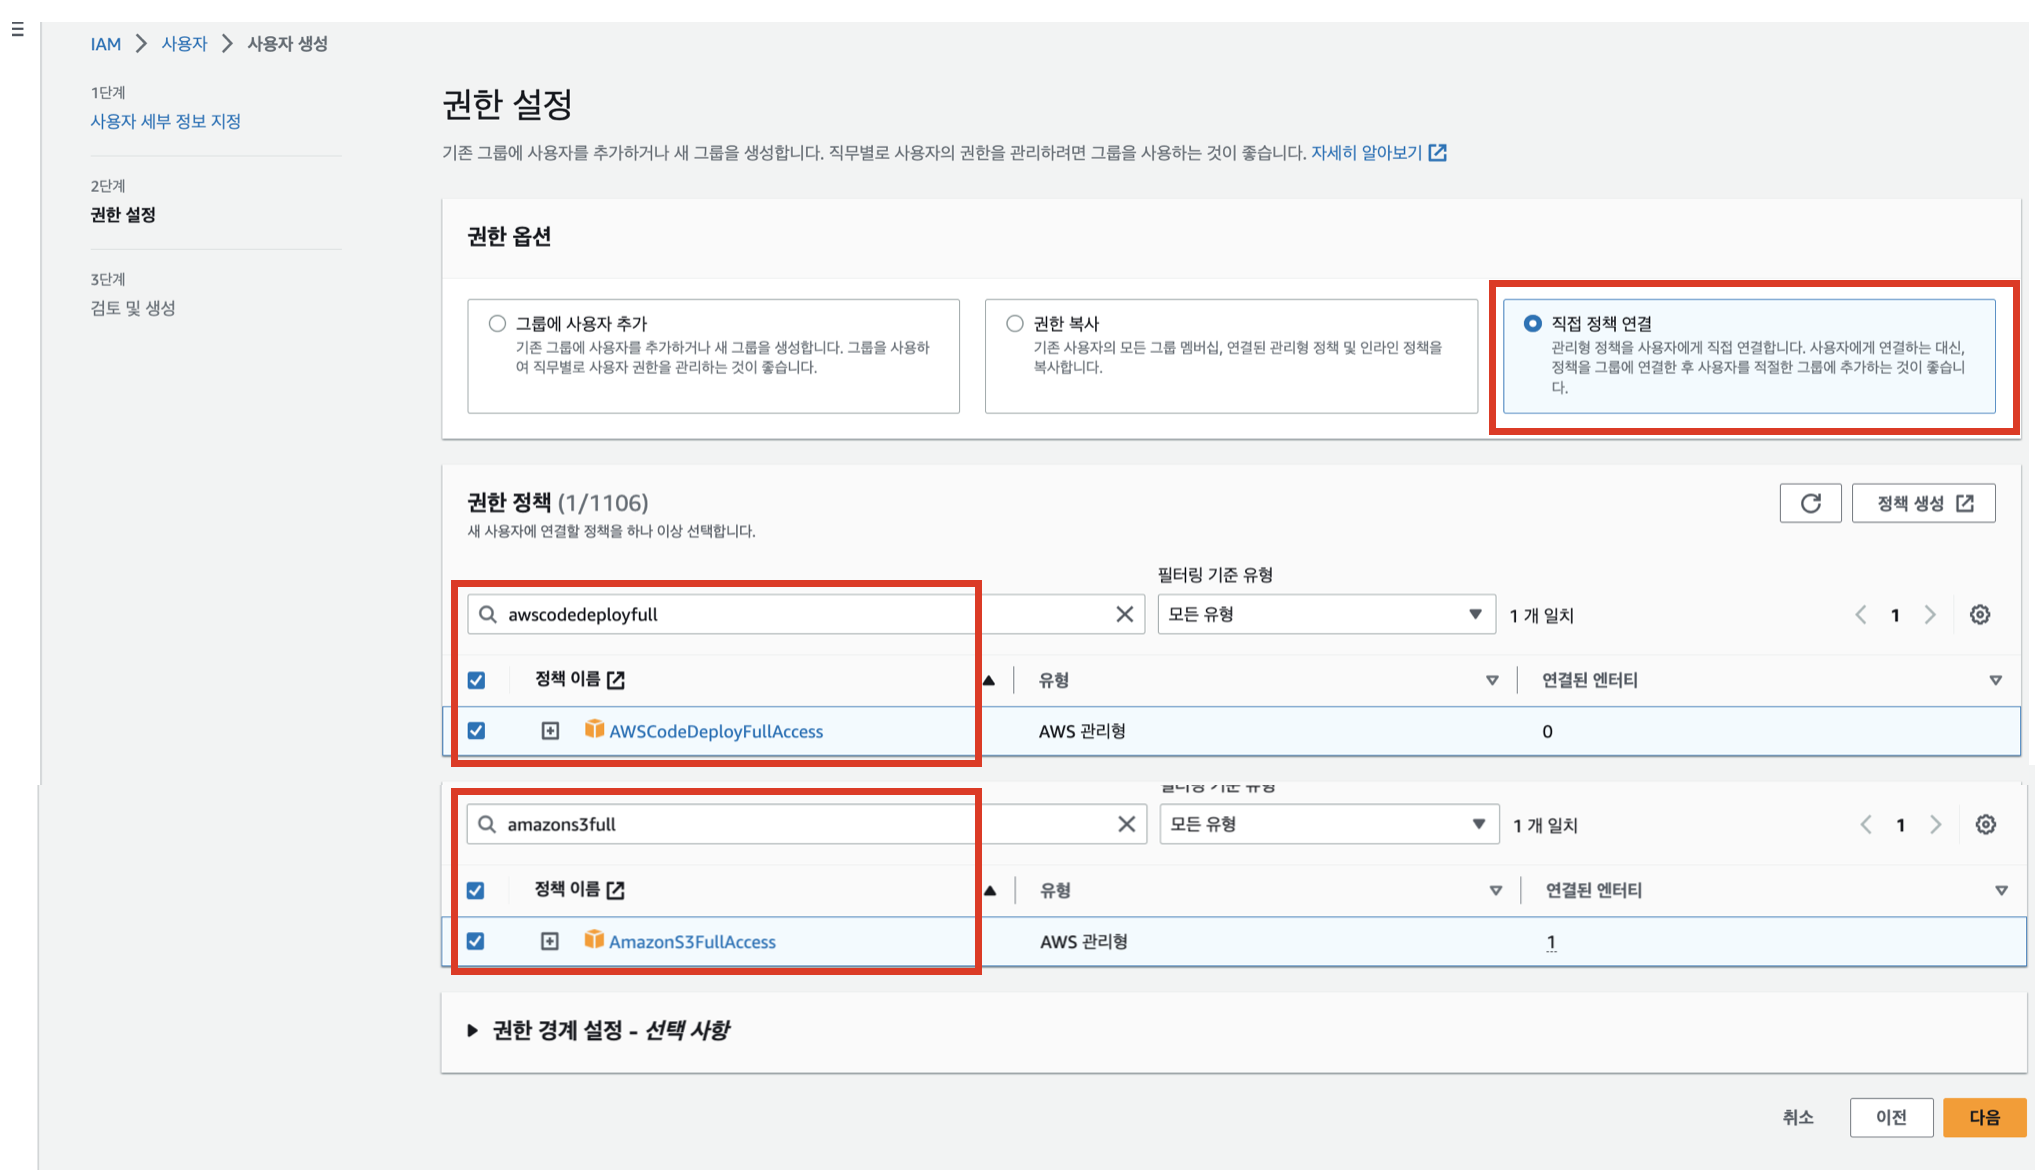Go to next page in S3 table
The height and width of the screenshot is (1170, 2038).
1936,825
